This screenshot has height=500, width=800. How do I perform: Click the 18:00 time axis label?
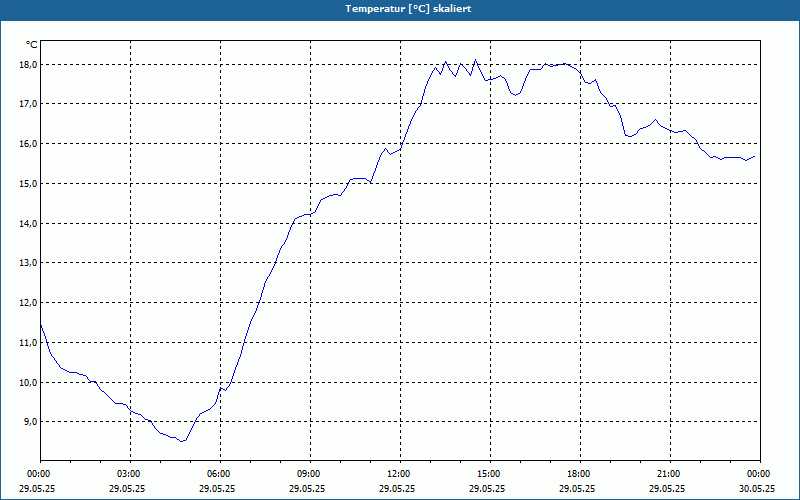(x=581, y=474)
